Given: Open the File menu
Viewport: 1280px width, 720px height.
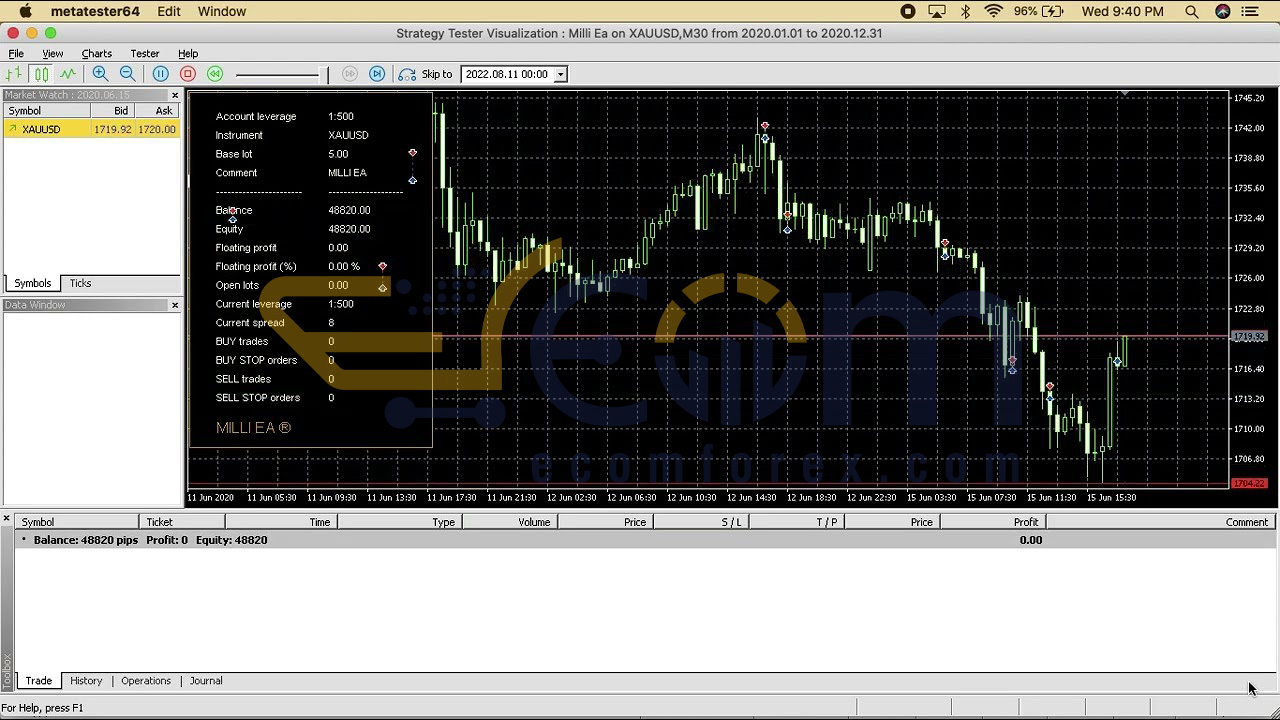Looking at the screenshot, I should [16, 54].
